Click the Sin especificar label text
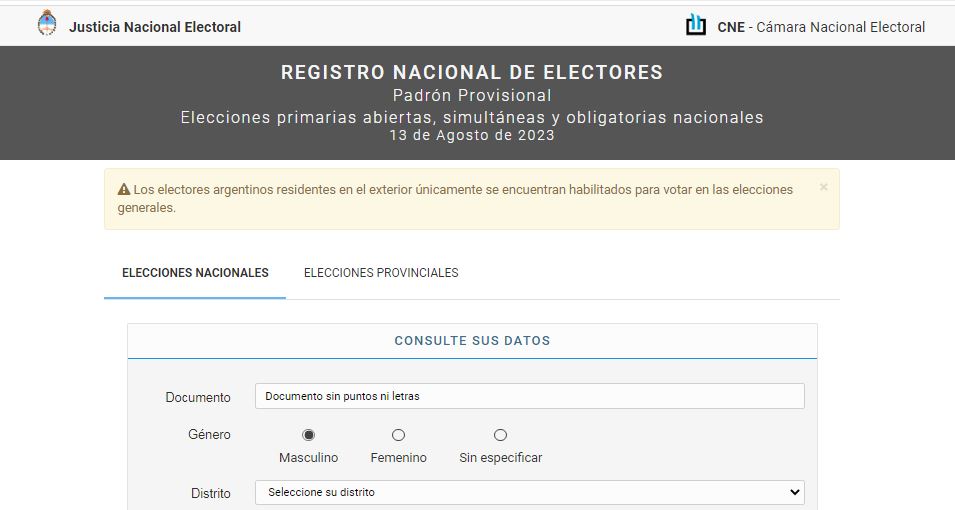The image size is (955, 510). tap(501, 458)
